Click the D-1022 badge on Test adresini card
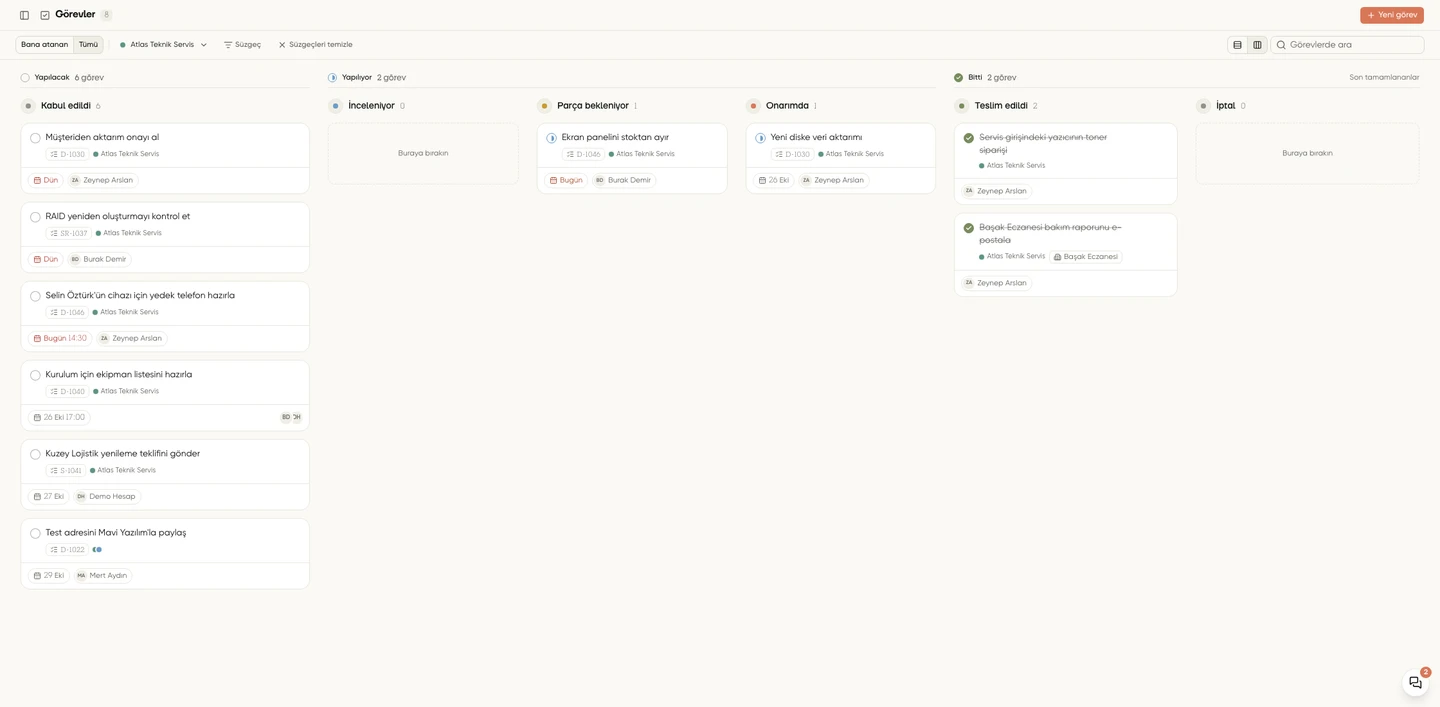The image size is (1440, 707). pyautogui.click(x=67, y=550)
